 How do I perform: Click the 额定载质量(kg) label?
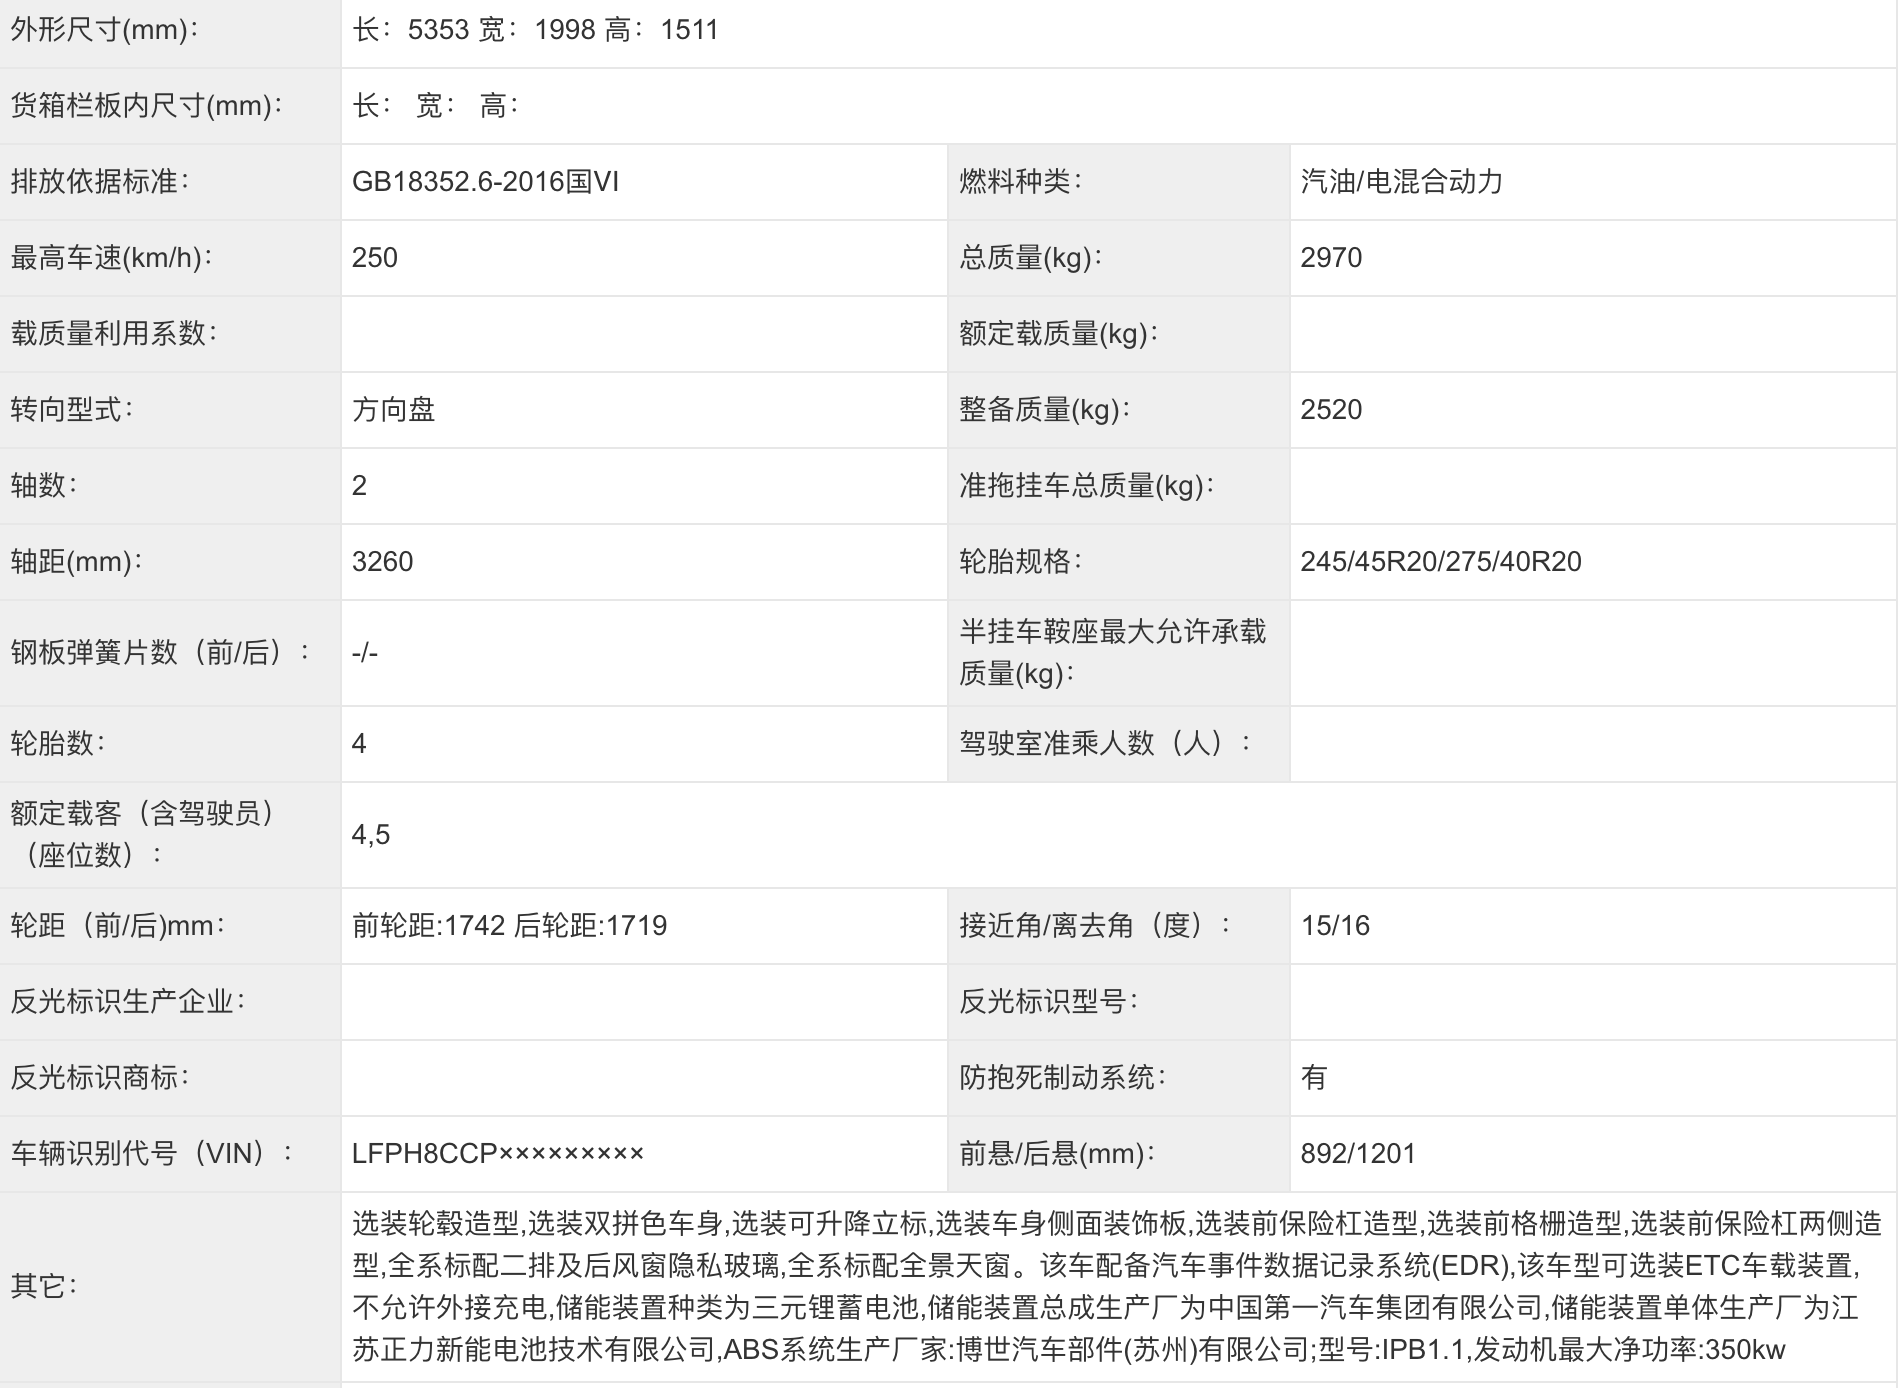[1058, 334]
